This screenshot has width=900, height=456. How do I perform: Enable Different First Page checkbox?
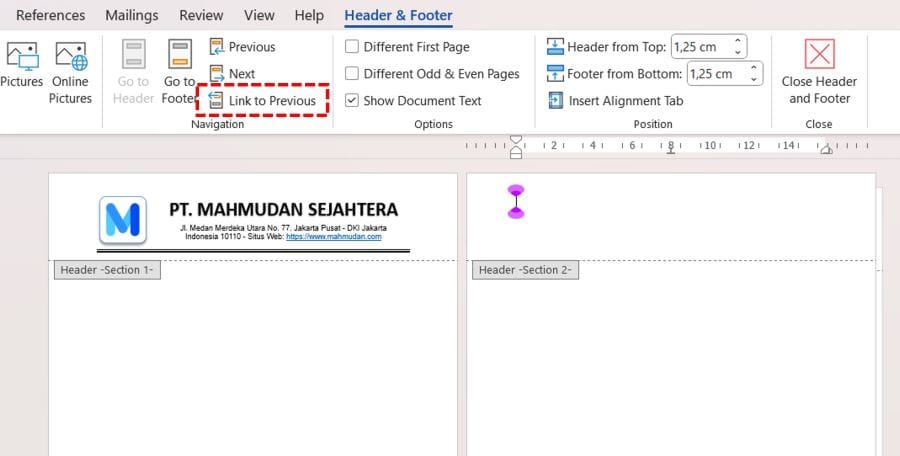(x=352, y=47)
